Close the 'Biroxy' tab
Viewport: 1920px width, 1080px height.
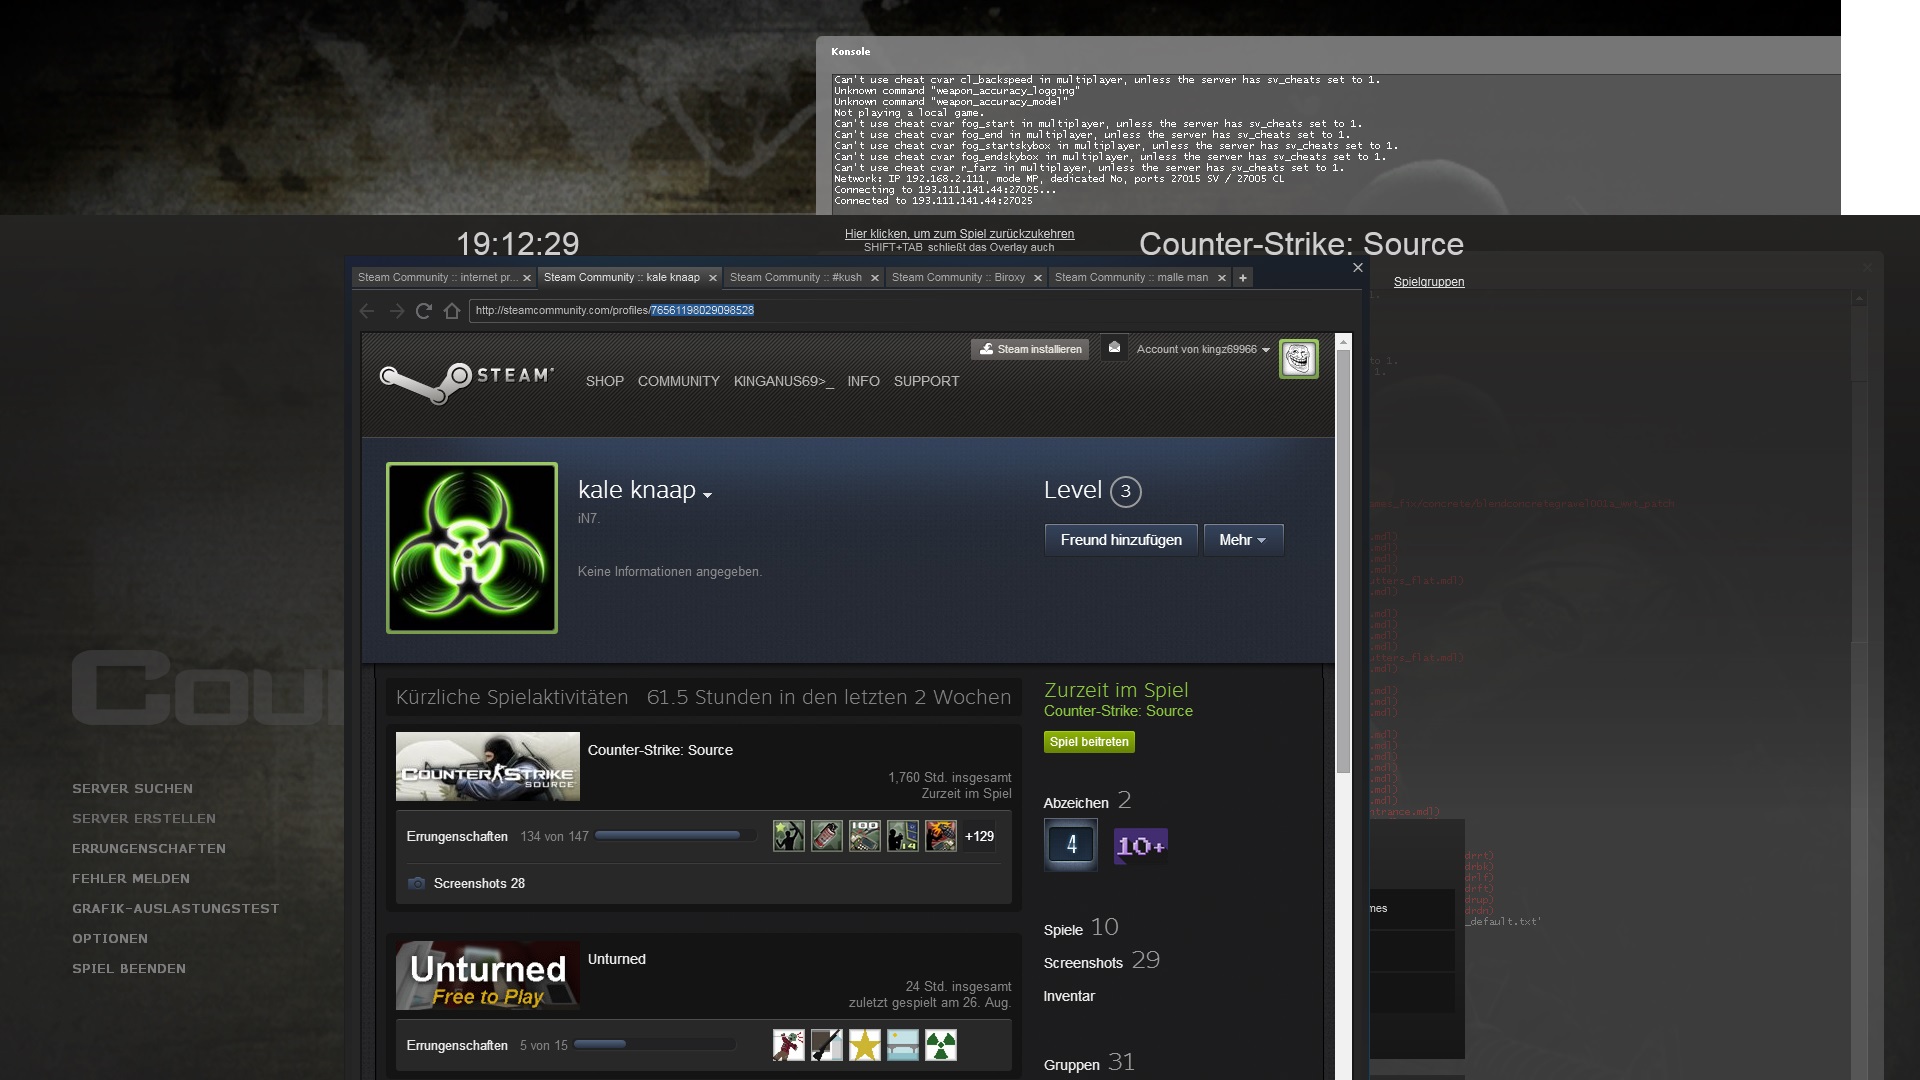tap(1038, 278)
